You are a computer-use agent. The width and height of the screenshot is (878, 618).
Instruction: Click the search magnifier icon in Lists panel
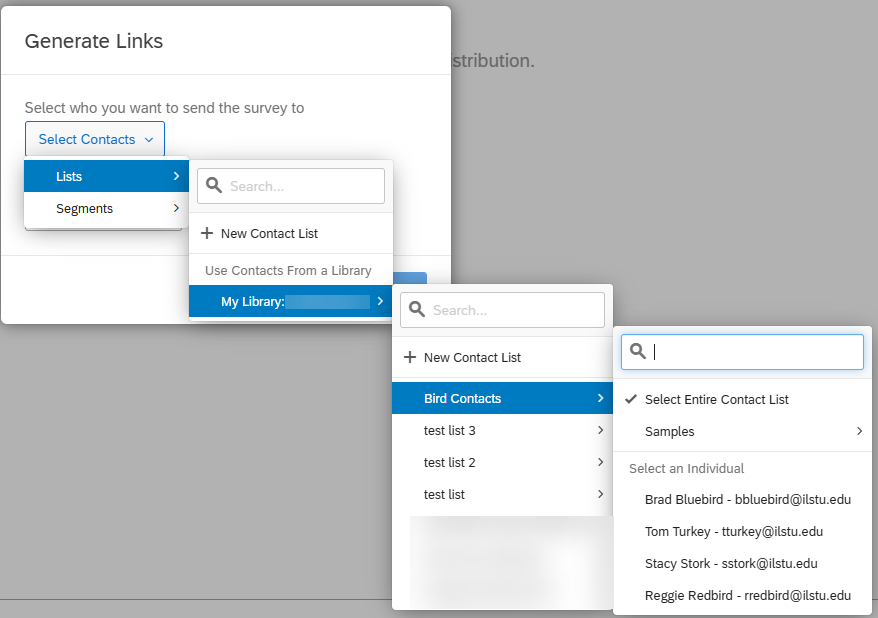[x=214, y=185]
